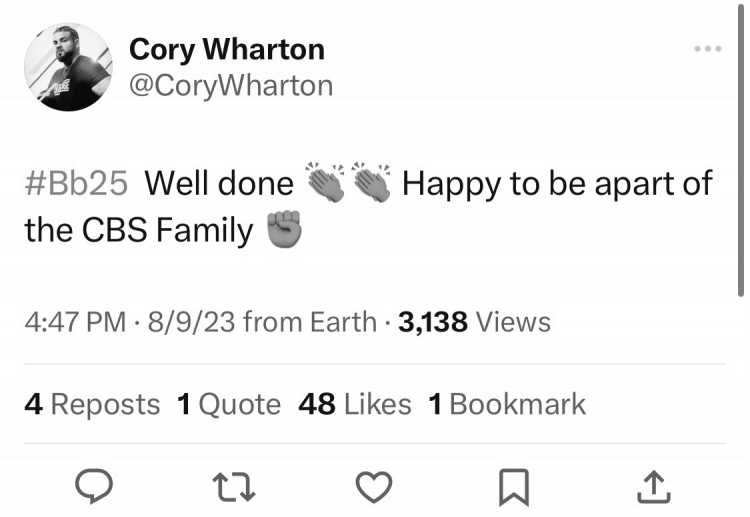
Task: Open Cory Wharton's profile picture
Action: 68,67
